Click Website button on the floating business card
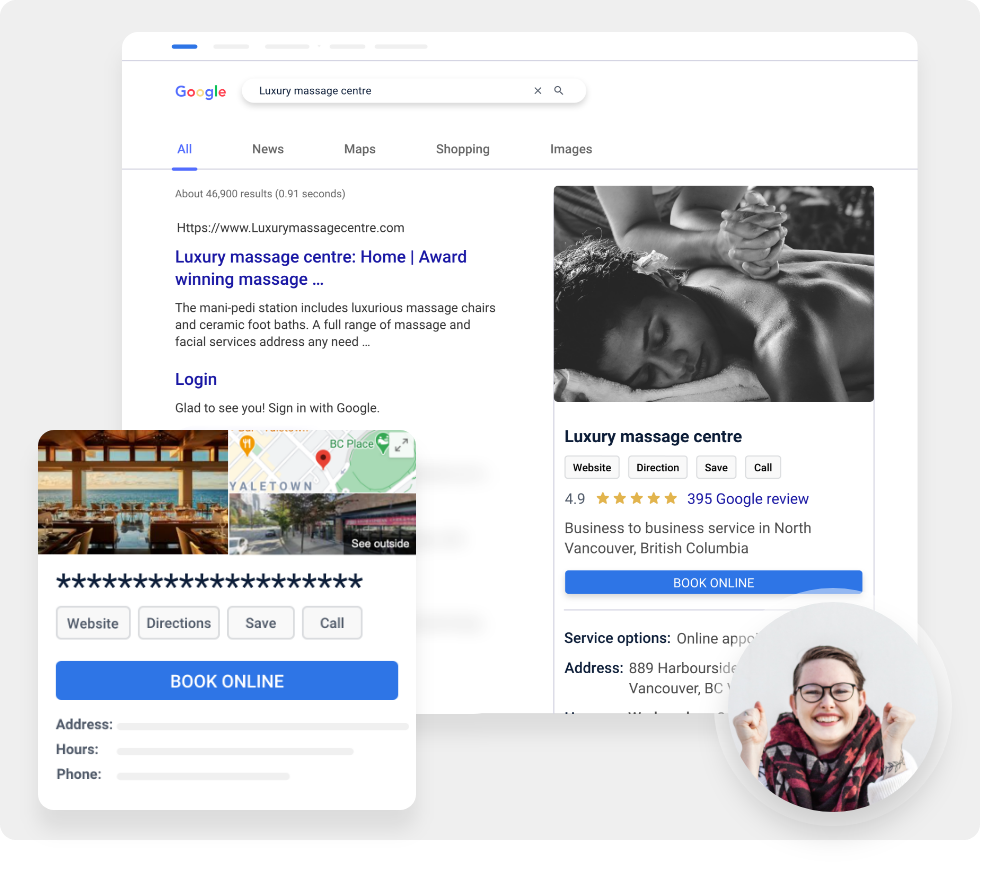 (x=93, y=623)
